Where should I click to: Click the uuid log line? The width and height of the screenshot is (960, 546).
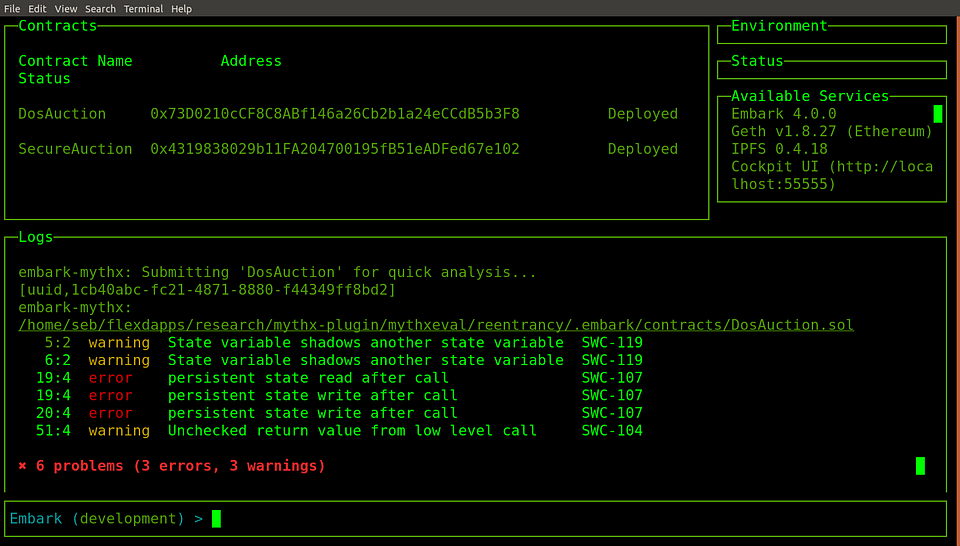[x=207, y=290]
